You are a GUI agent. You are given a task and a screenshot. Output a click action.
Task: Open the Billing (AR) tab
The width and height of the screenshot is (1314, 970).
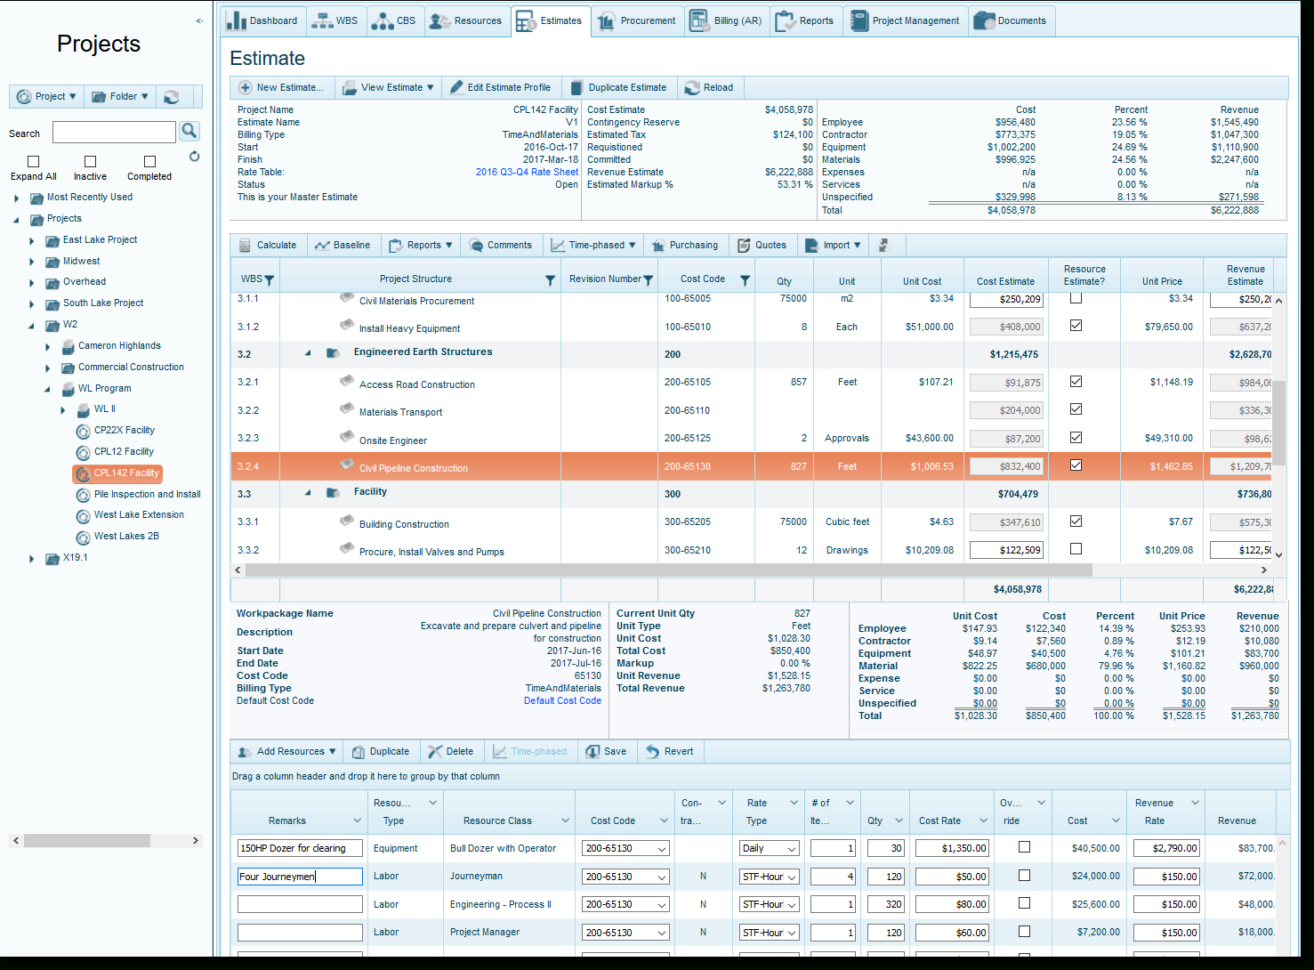[x=726, y=19]
